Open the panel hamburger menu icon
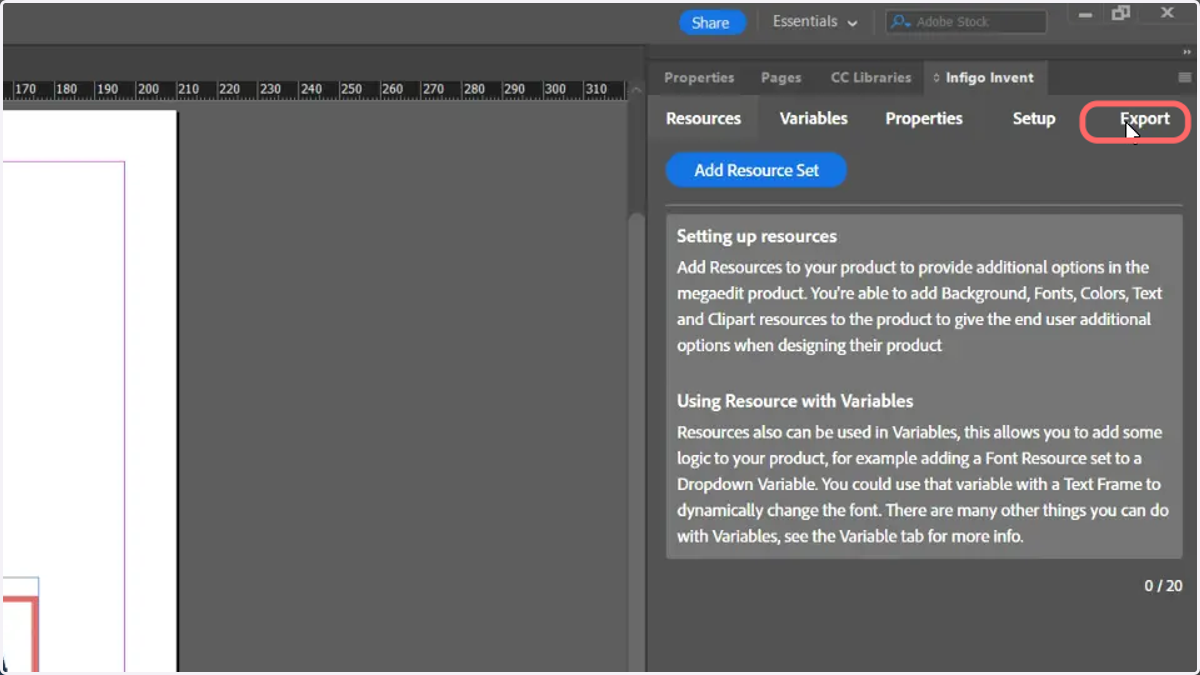The height and width of the screenshot is (675, 1200). (1185, 77)
